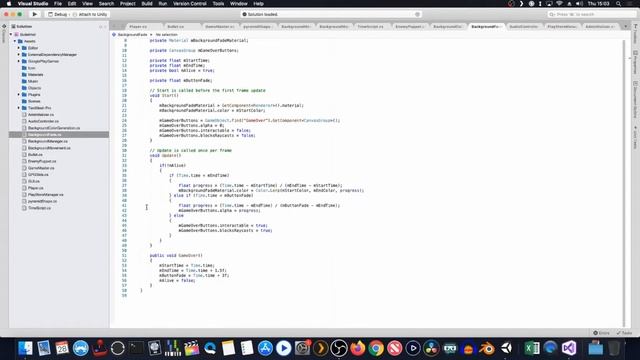
Task: Open Terminal from the dock
Action: coord(136,348)
